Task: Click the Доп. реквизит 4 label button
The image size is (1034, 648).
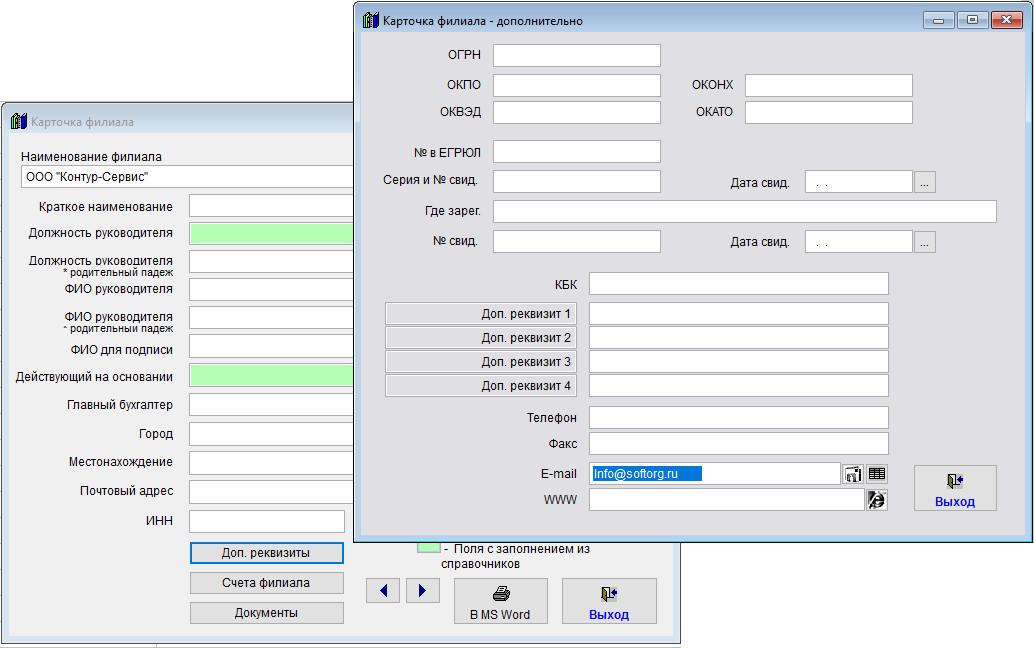Action: 481,386
